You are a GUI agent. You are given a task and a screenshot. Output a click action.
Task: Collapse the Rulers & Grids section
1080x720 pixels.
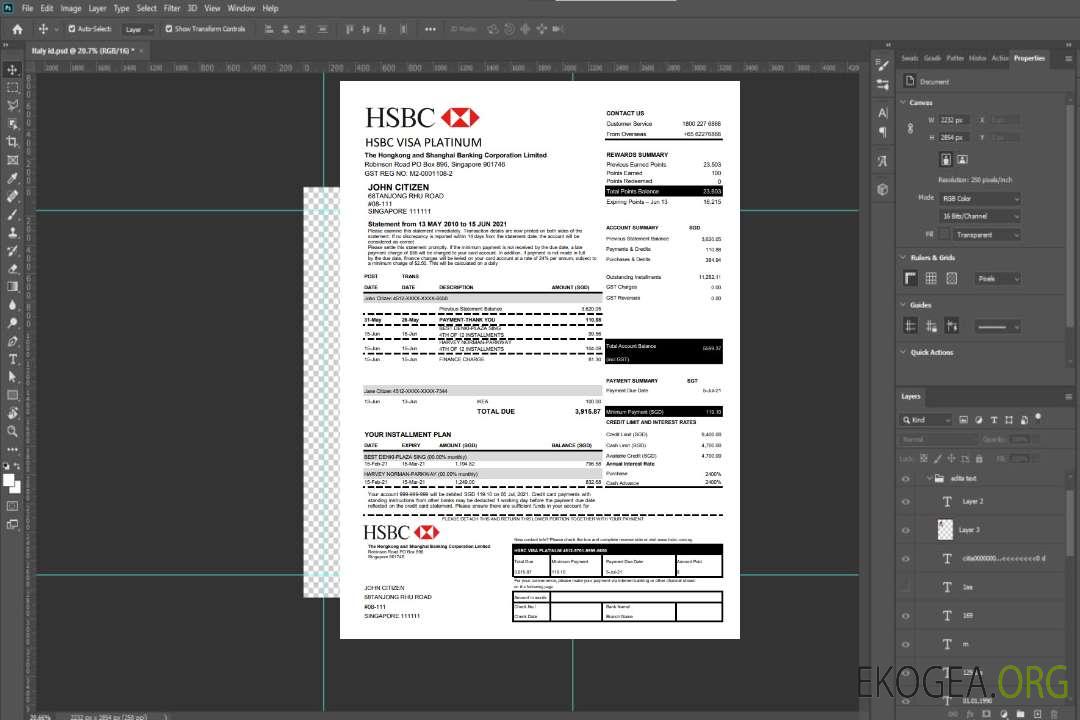click(x=903, y=257)
